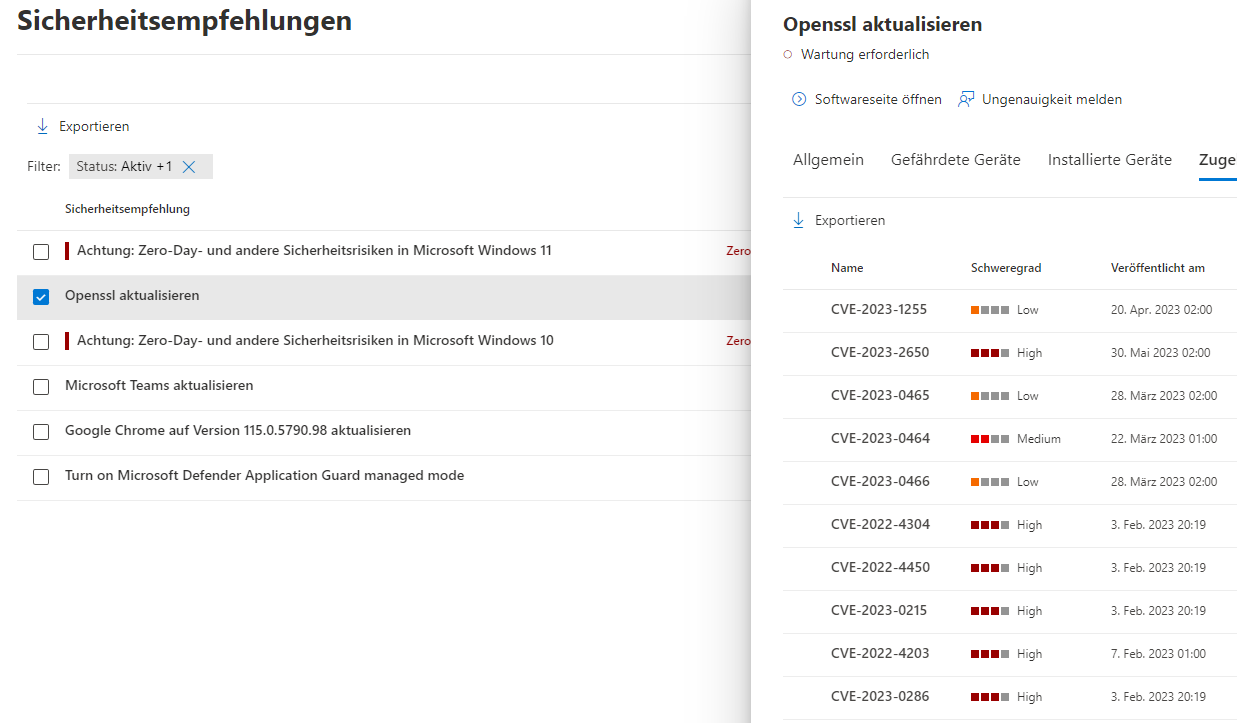The height and width of the screenshot is (723, 1237).
Task: Click severity bars icon for CVE-2023-0464
Action: [x=989, y=439]
